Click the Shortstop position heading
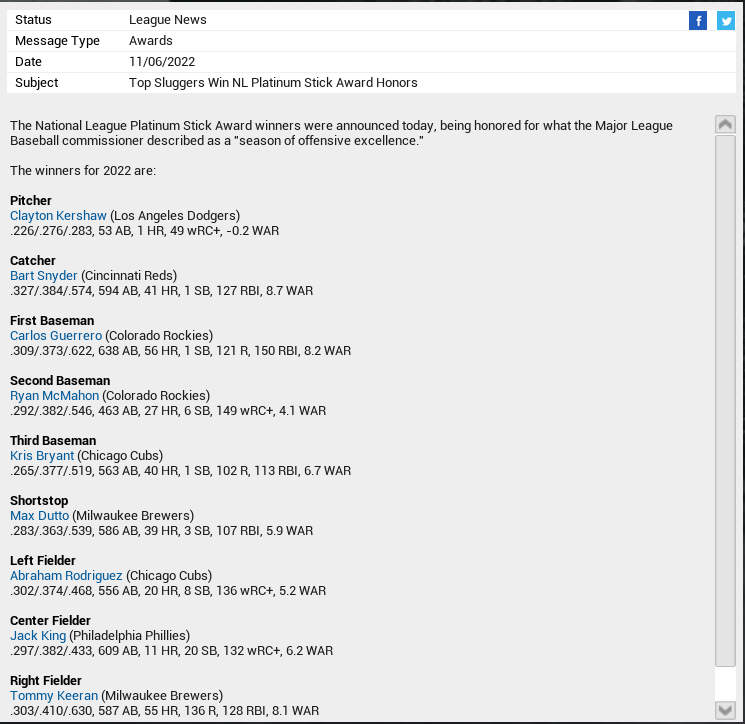Viewport: 745px width, 724px height. coord(39,501)
